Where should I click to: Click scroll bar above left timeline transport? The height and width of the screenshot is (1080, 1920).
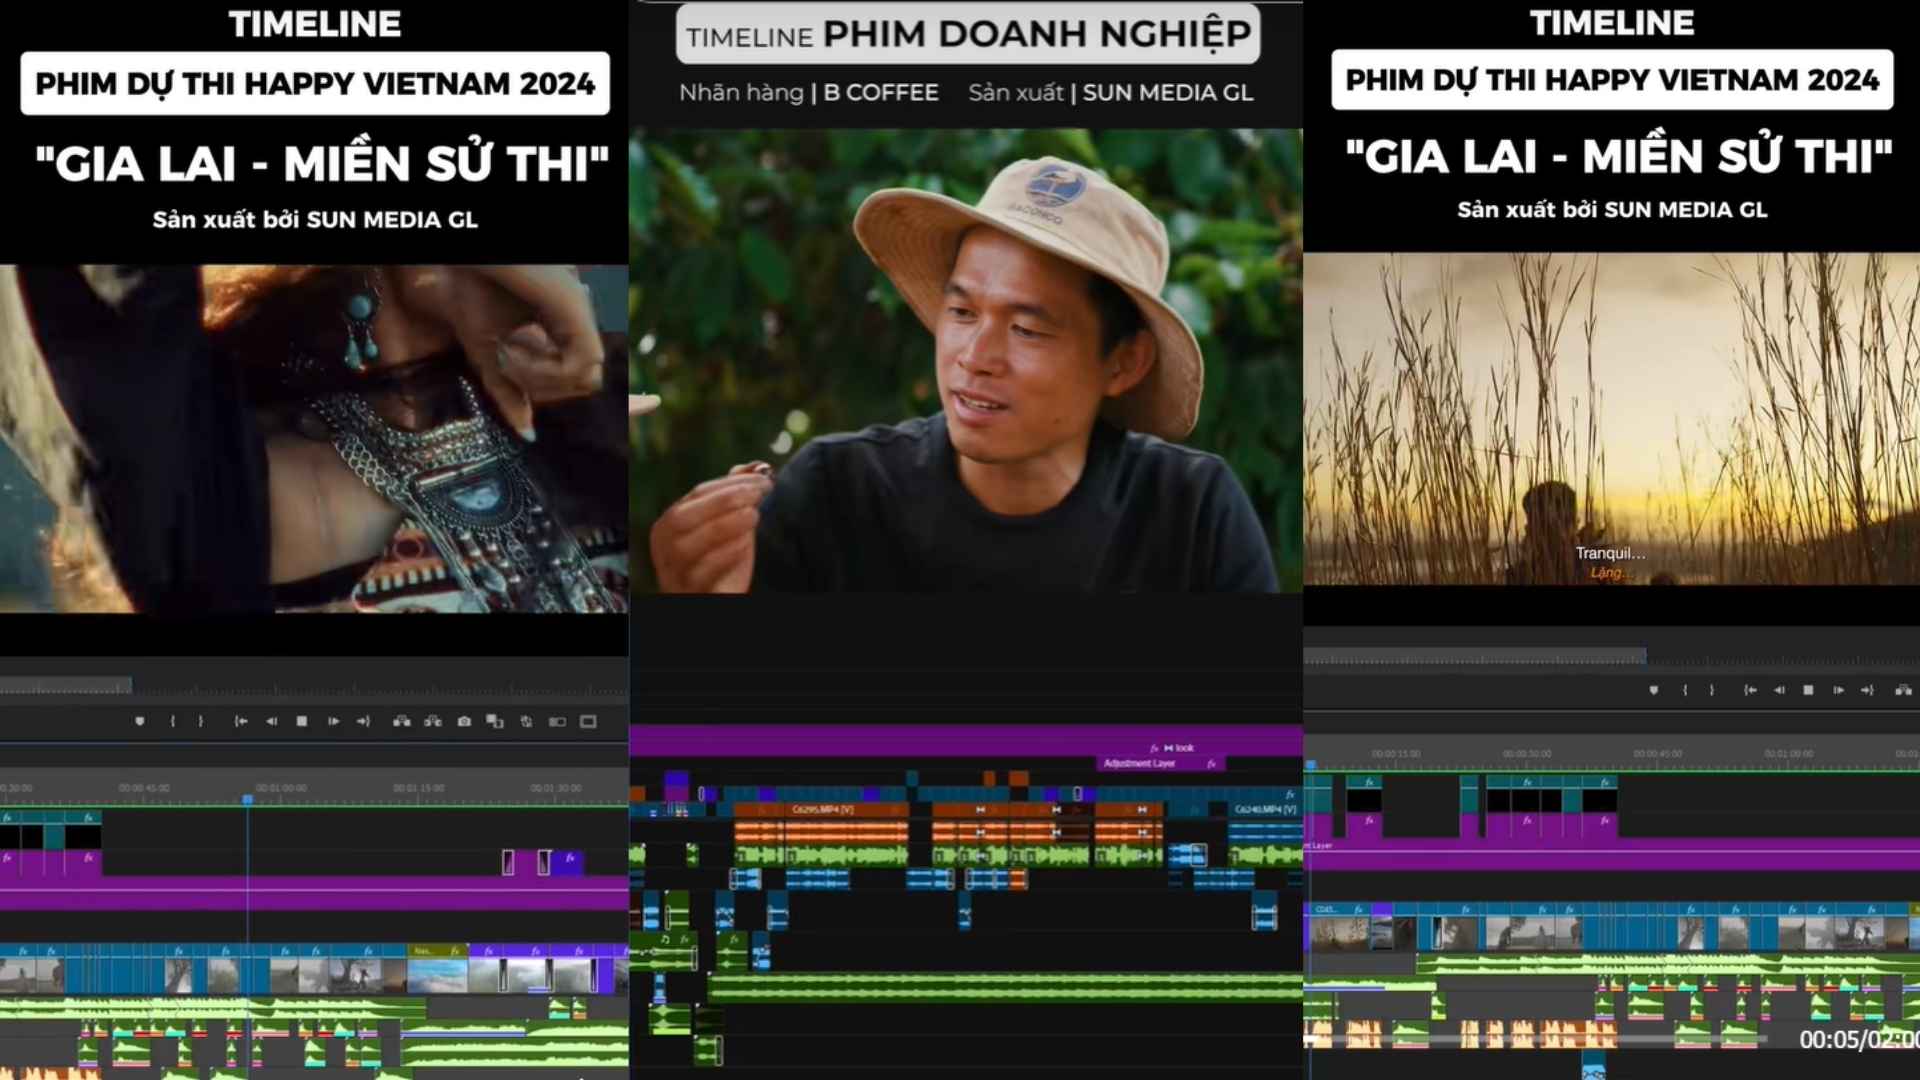click(x=65, y=686)
